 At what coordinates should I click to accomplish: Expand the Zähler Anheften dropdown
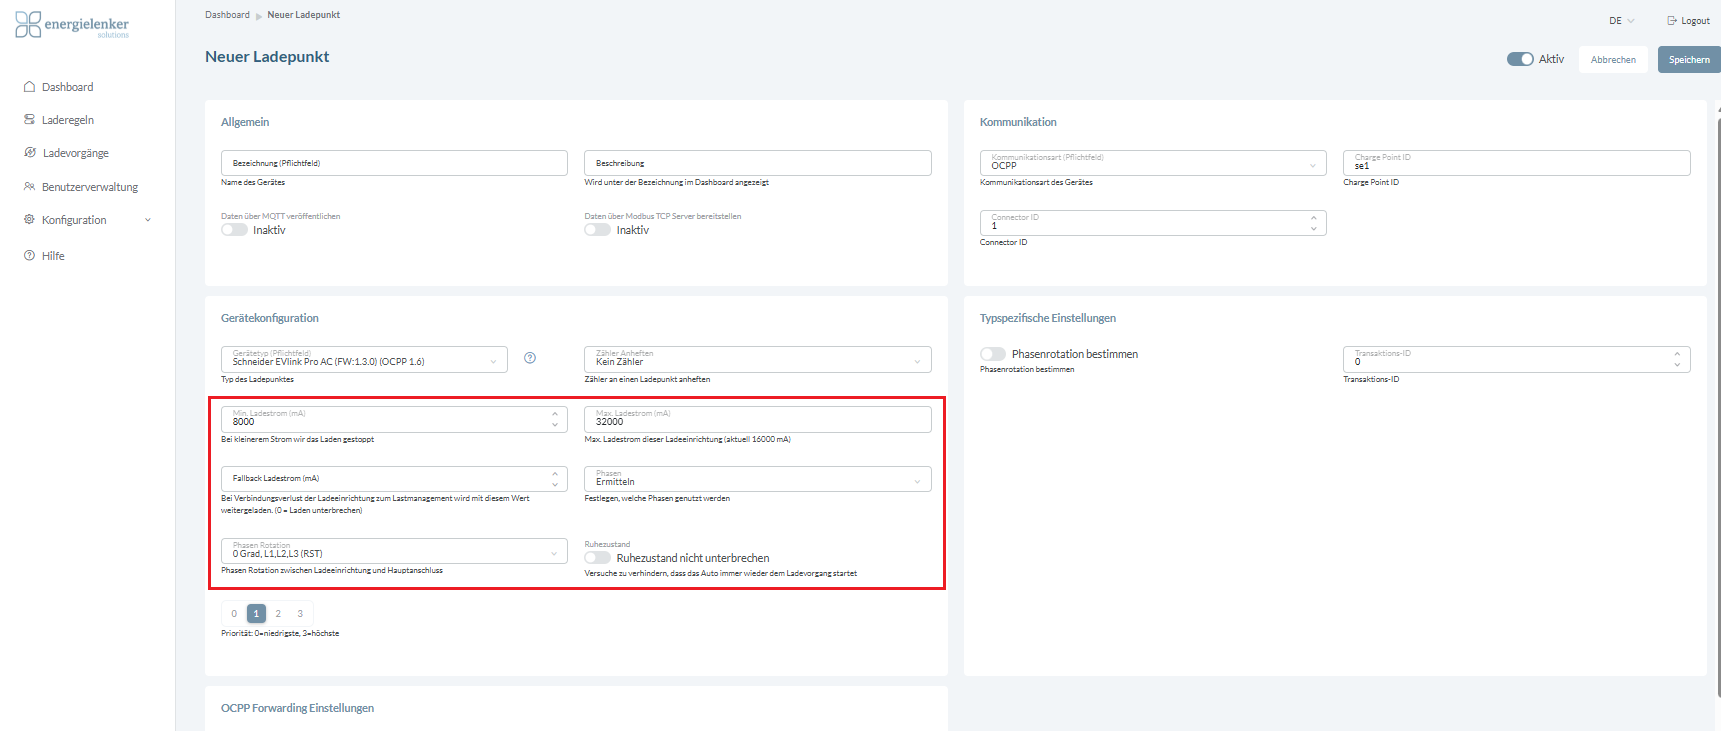[x=757, y=359]
